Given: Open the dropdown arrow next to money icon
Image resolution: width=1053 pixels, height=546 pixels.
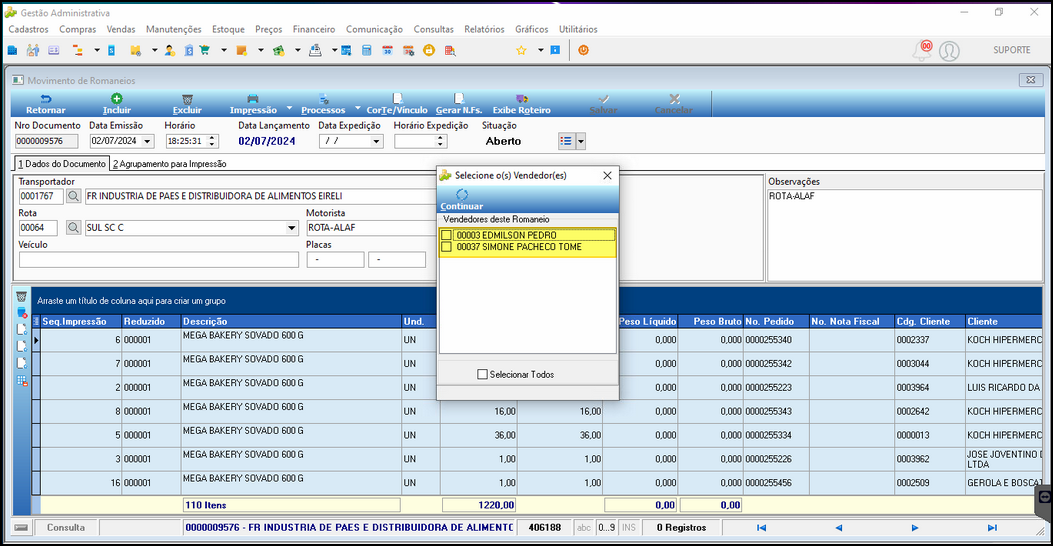Looking at the screenshot, I should 297,50.
